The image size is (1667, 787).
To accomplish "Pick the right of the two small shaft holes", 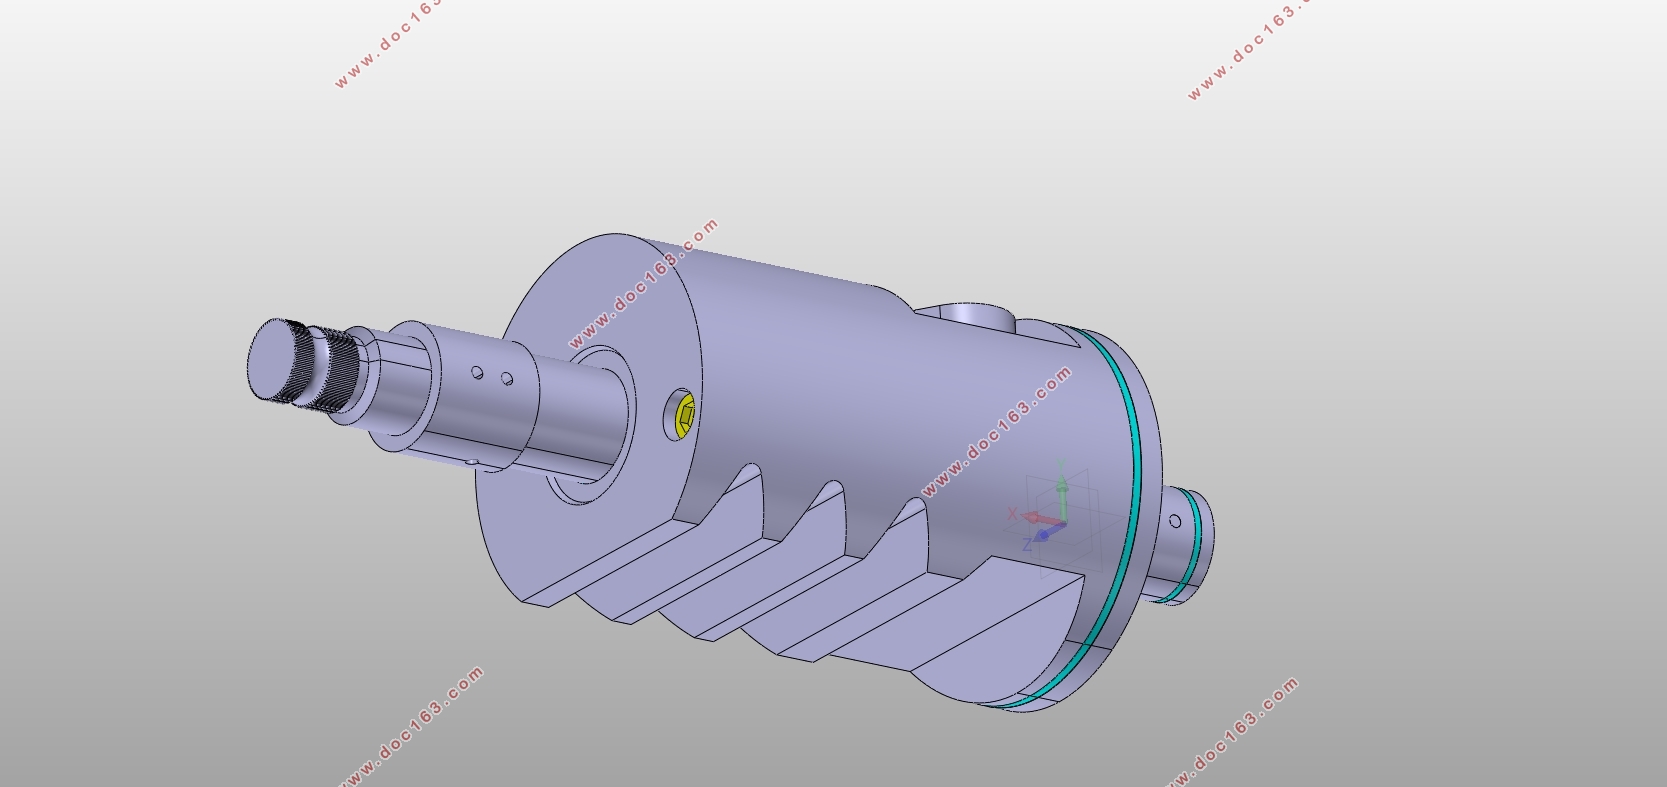I will coord(507,379).
